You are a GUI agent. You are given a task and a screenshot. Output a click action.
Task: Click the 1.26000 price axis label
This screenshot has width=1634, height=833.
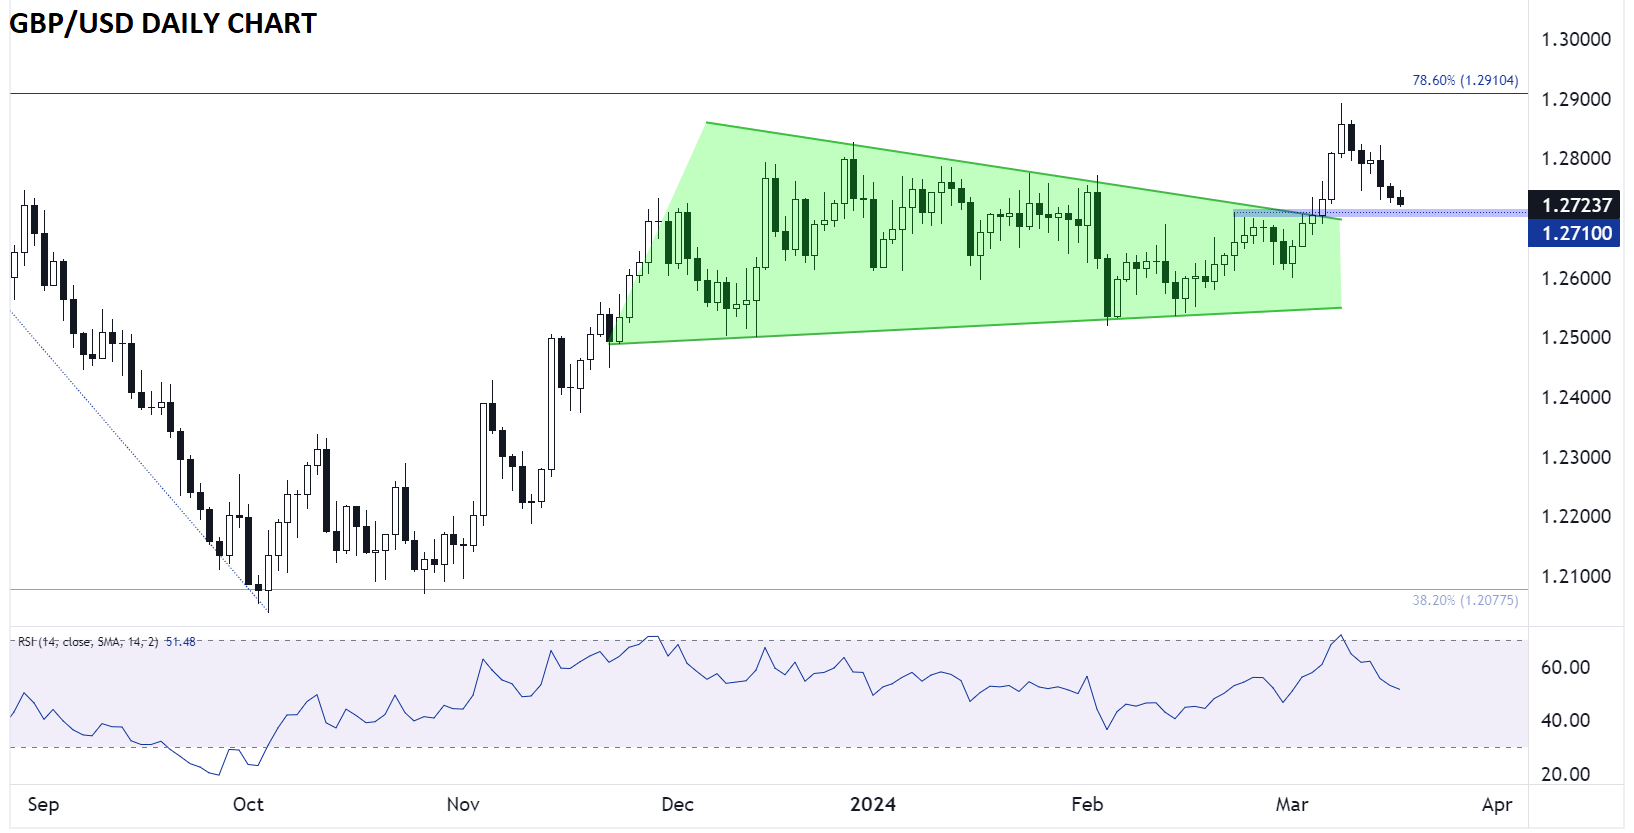pos(1576,278)
